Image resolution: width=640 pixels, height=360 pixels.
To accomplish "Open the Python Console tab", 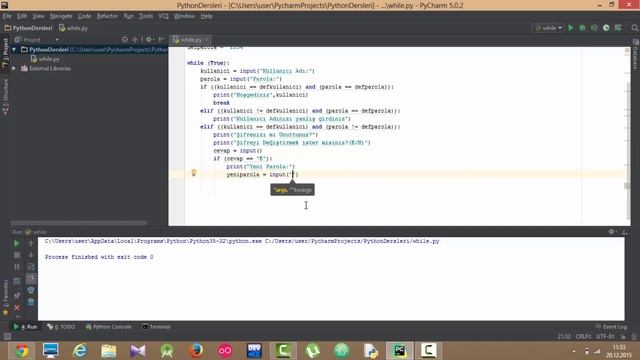I will (109, 327).
